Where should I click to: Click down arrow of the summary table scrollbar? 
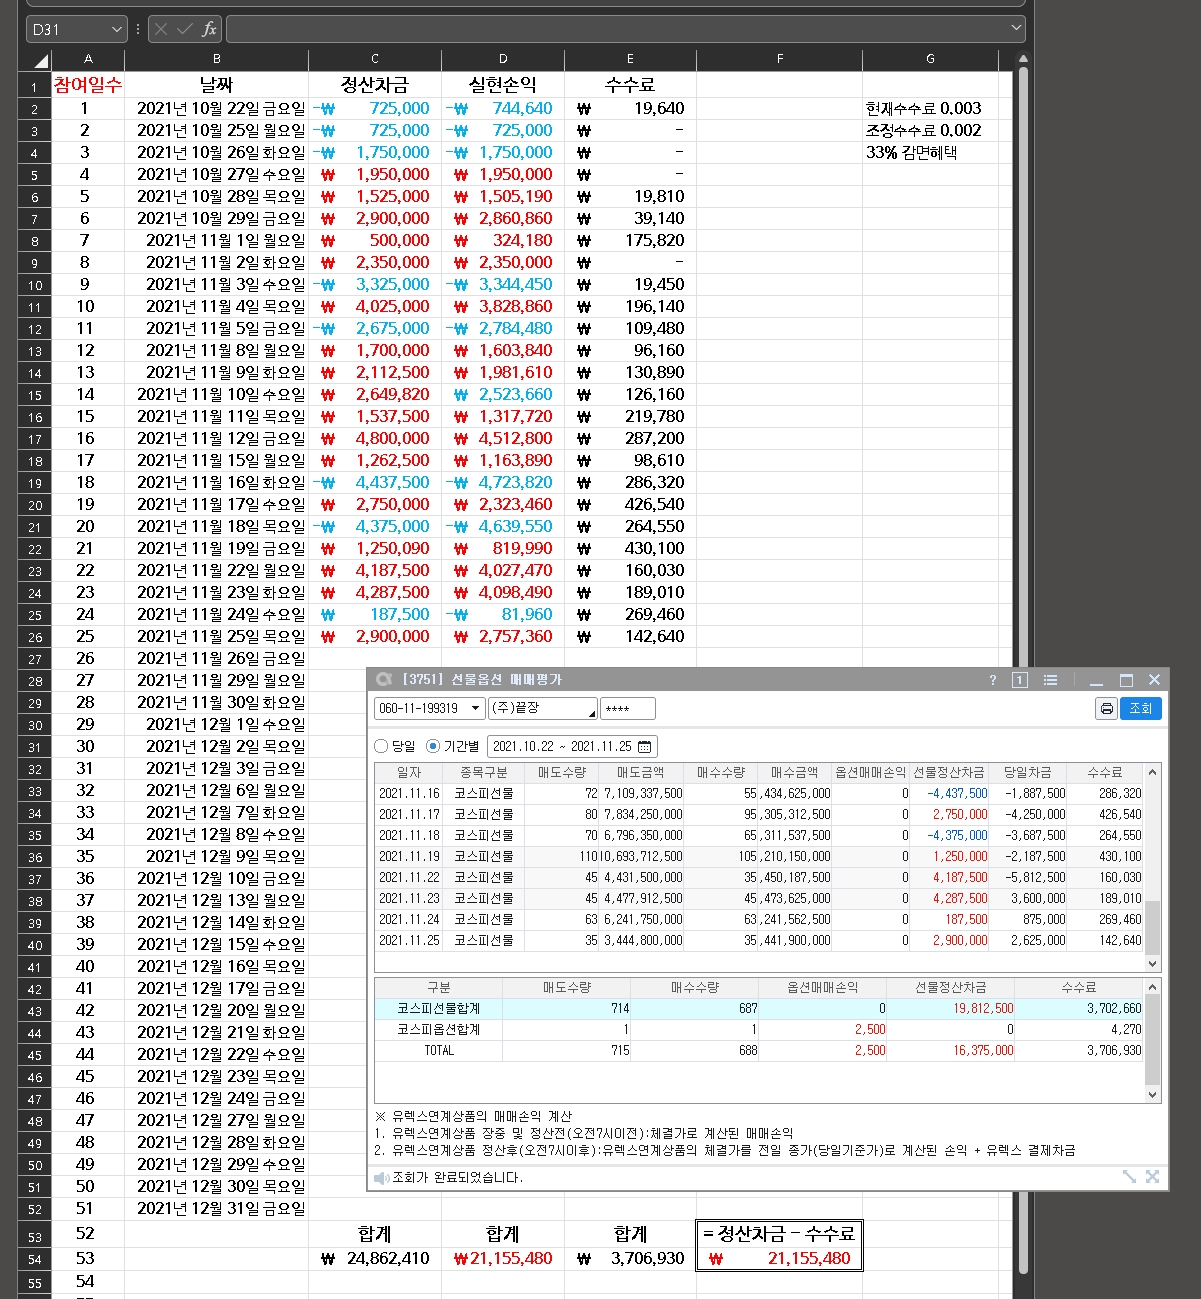tap(1153, 1095)
